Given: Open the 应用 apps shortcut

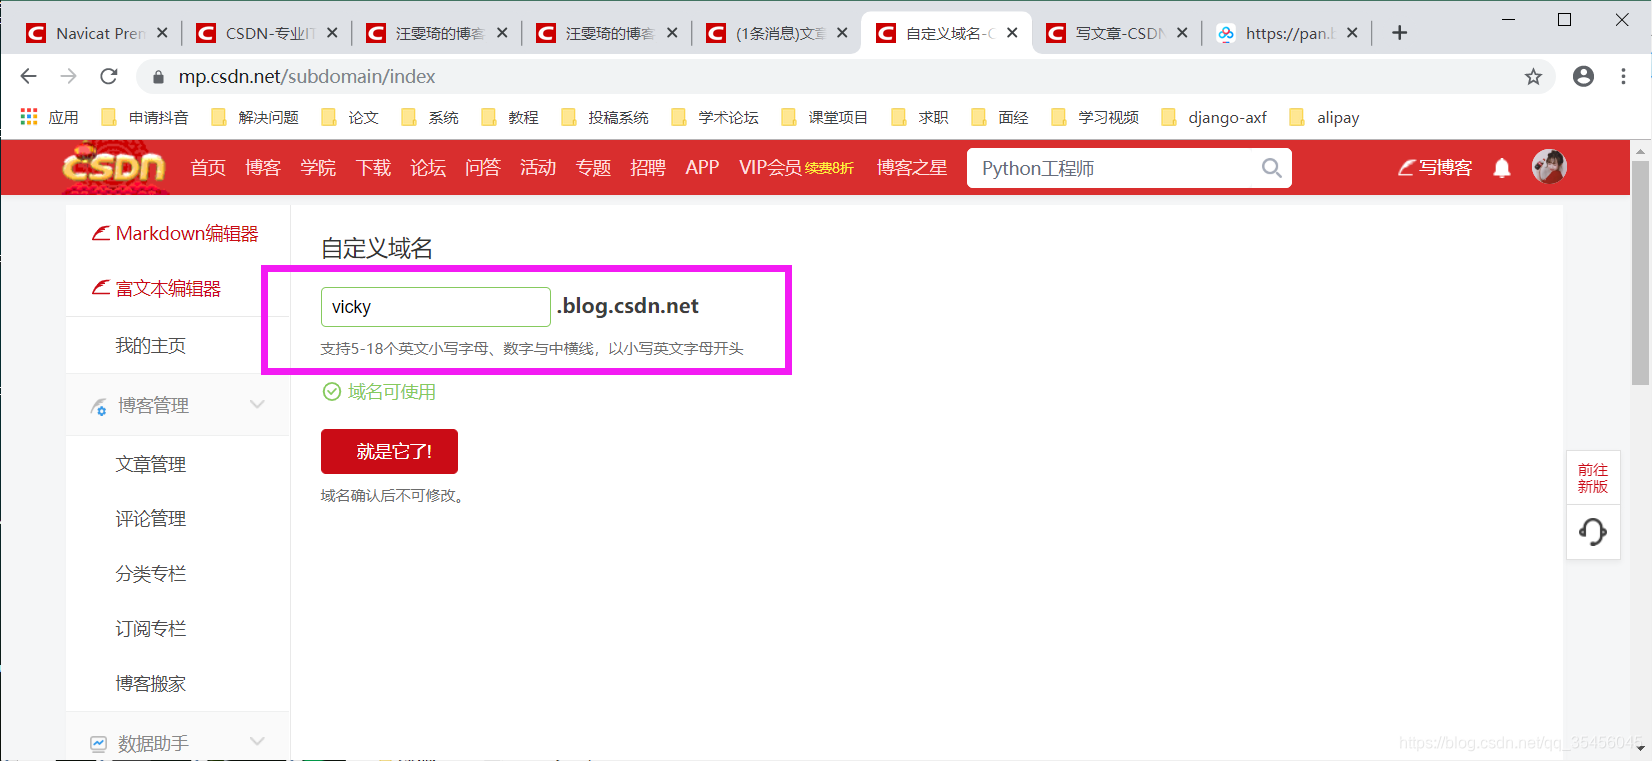Looking at the screenshot, I should [x=49, y=117].
